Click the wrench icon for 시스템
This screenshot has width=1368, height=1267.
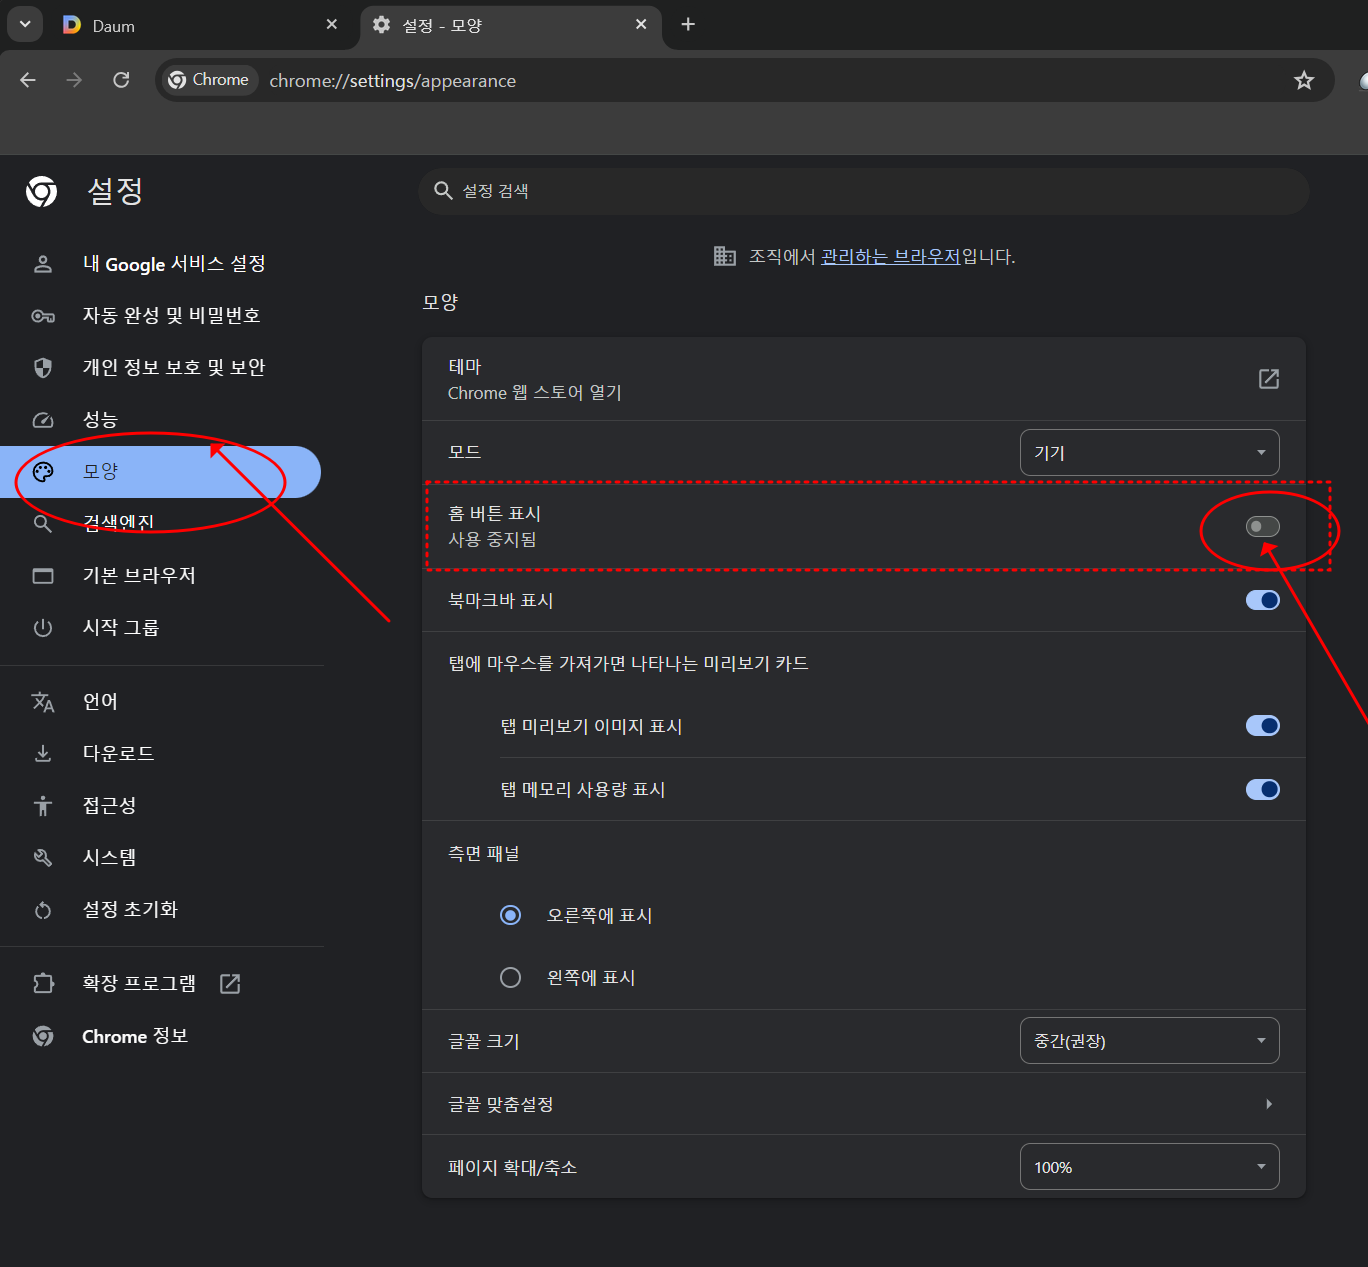click(x=43, y=858)
